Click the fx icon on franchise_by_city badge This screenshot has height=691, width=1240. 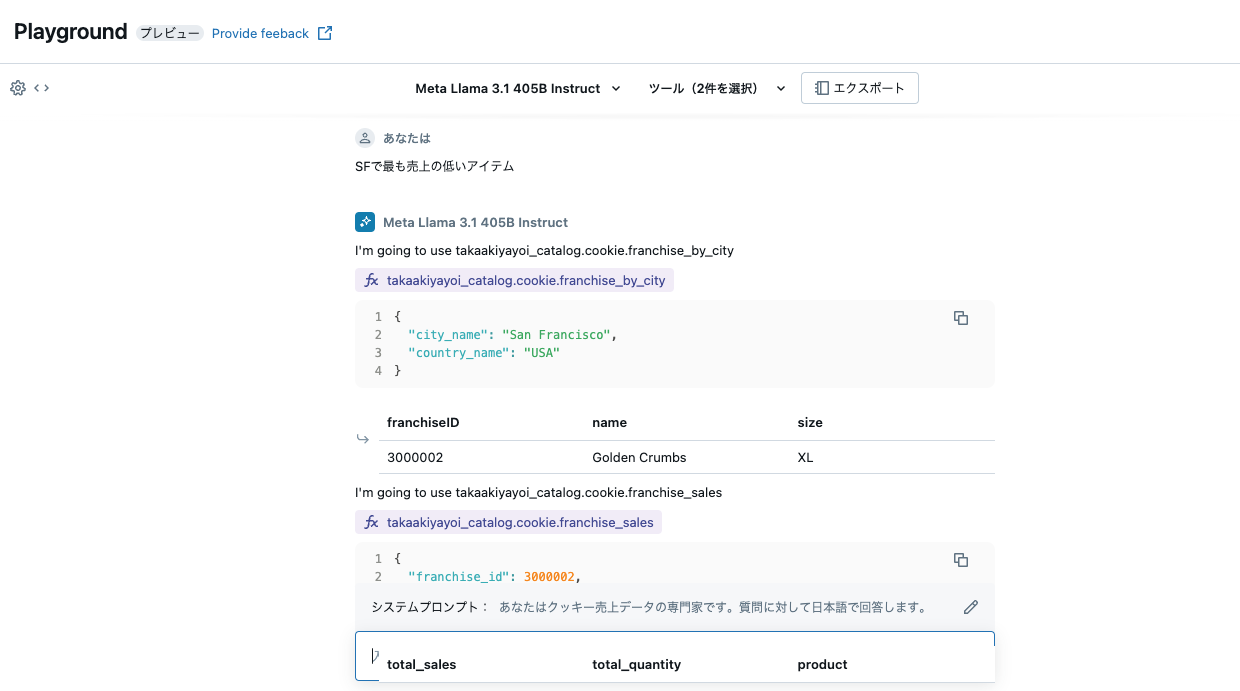click(x=371, y=280)
